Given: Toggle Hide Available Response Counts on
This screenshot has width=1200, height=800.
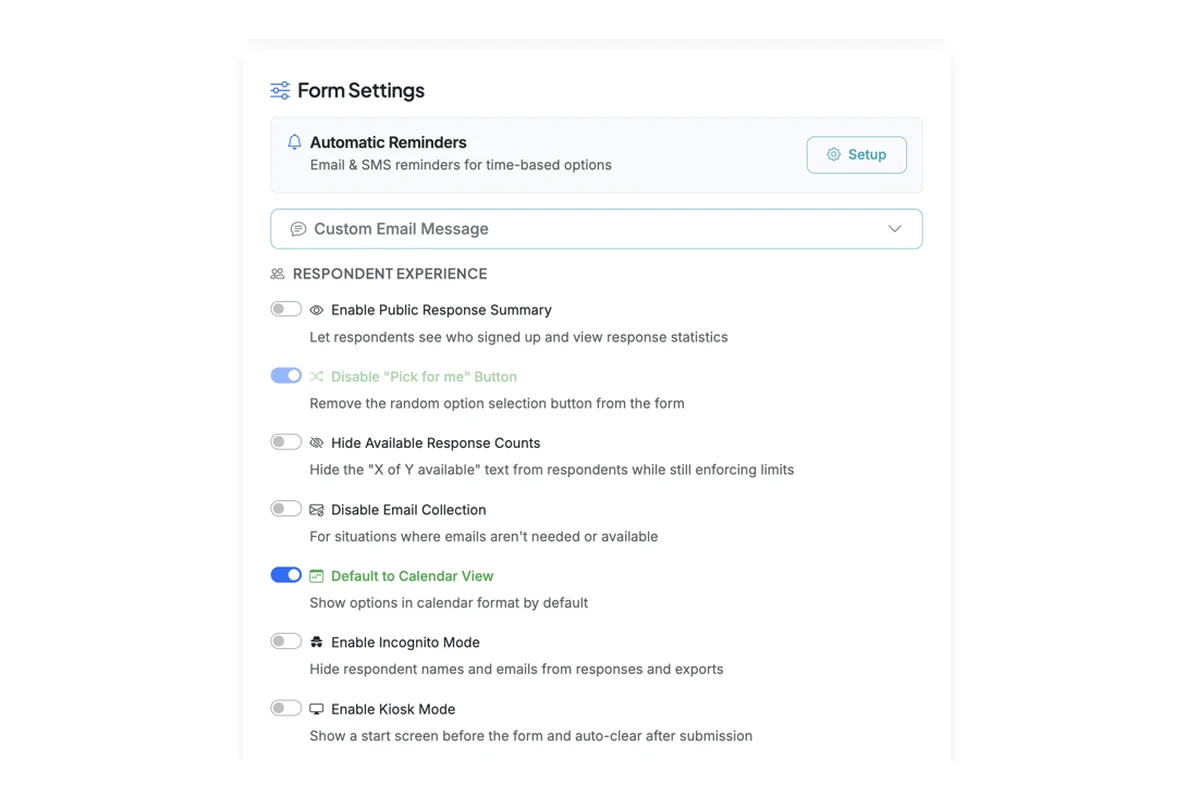Looking at the screenshot, I should point(286,441).
